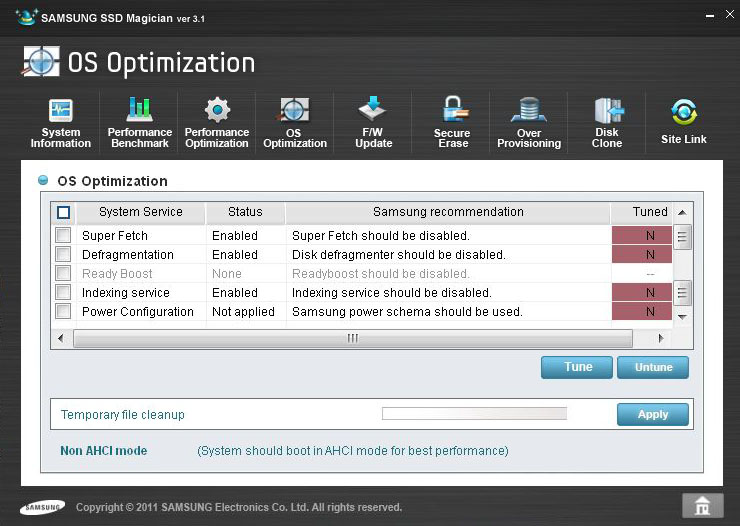Screen dimensions: 740x526
Task: Click the AHCI mode boot recommendation text
Action: pyautogui.click(x=353, y=451)
